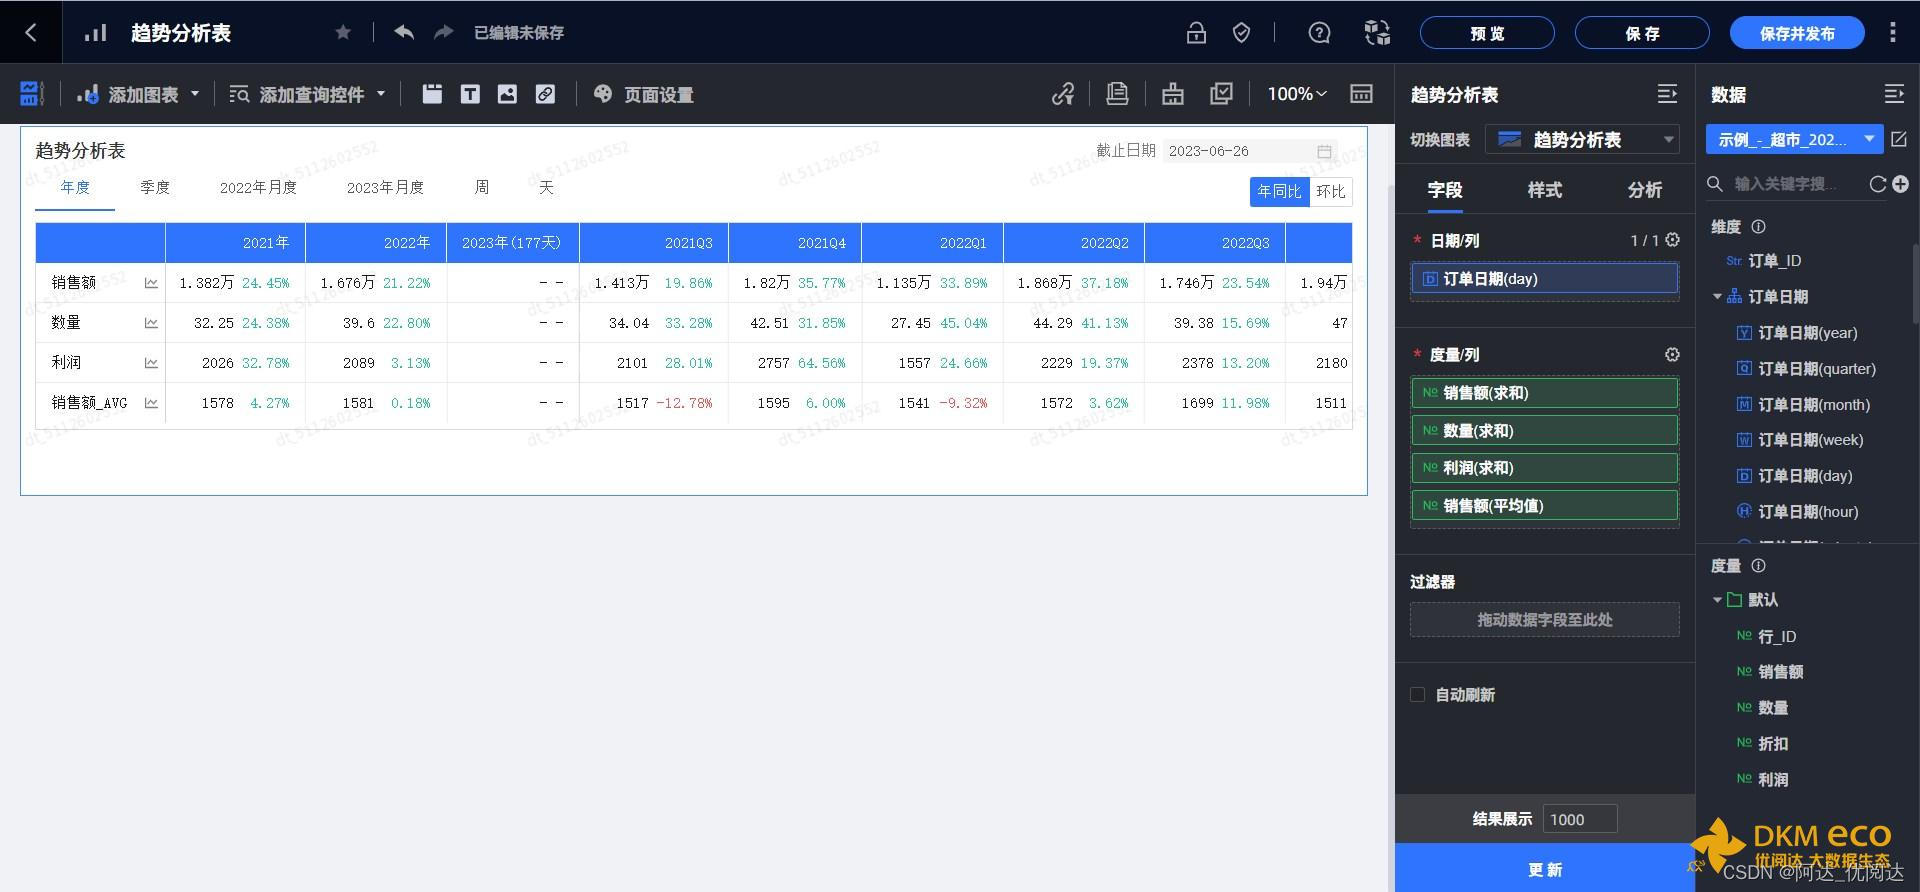Image resolution: width=1920 pixels, height=892 pixels.
Task: Open the 切换图表 chart type dropdown
Action: (1582, 139)
